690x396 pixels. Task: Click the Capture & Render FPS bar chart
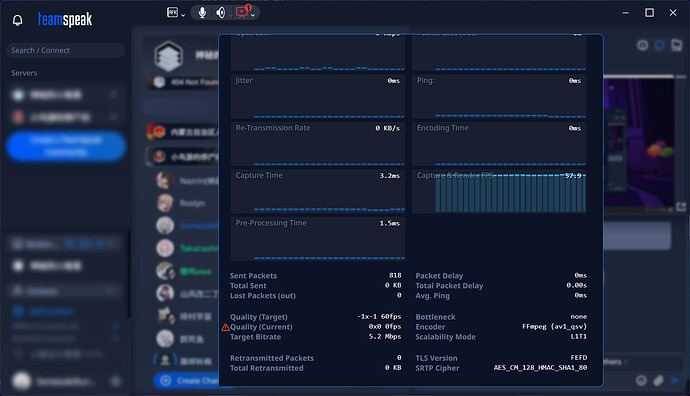click(499, 192)
